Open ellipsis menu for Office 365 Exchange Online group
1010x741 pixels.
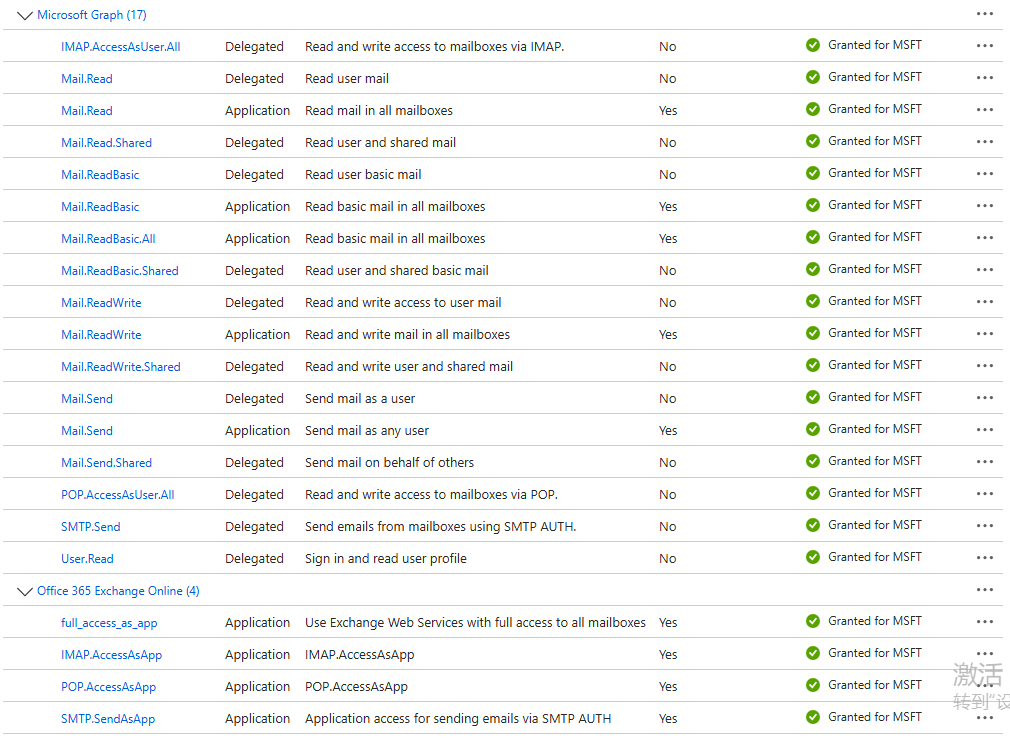point(985,590)
